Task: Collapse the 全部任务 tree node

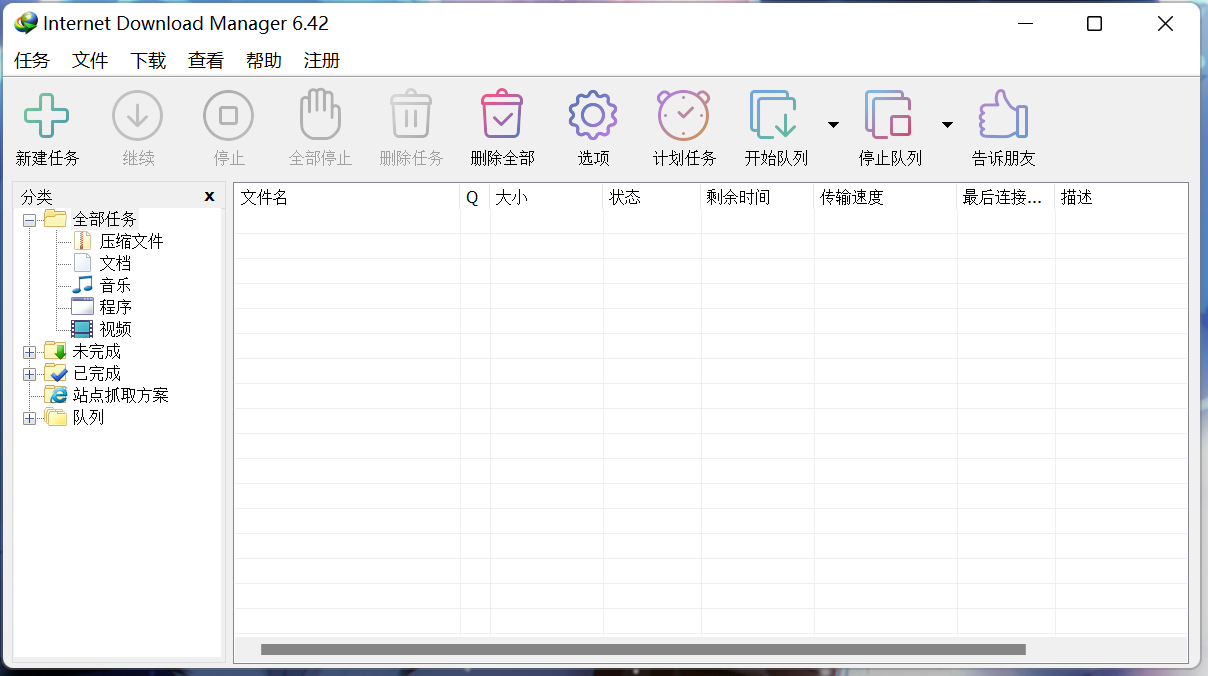Action: tap(29, 218)
